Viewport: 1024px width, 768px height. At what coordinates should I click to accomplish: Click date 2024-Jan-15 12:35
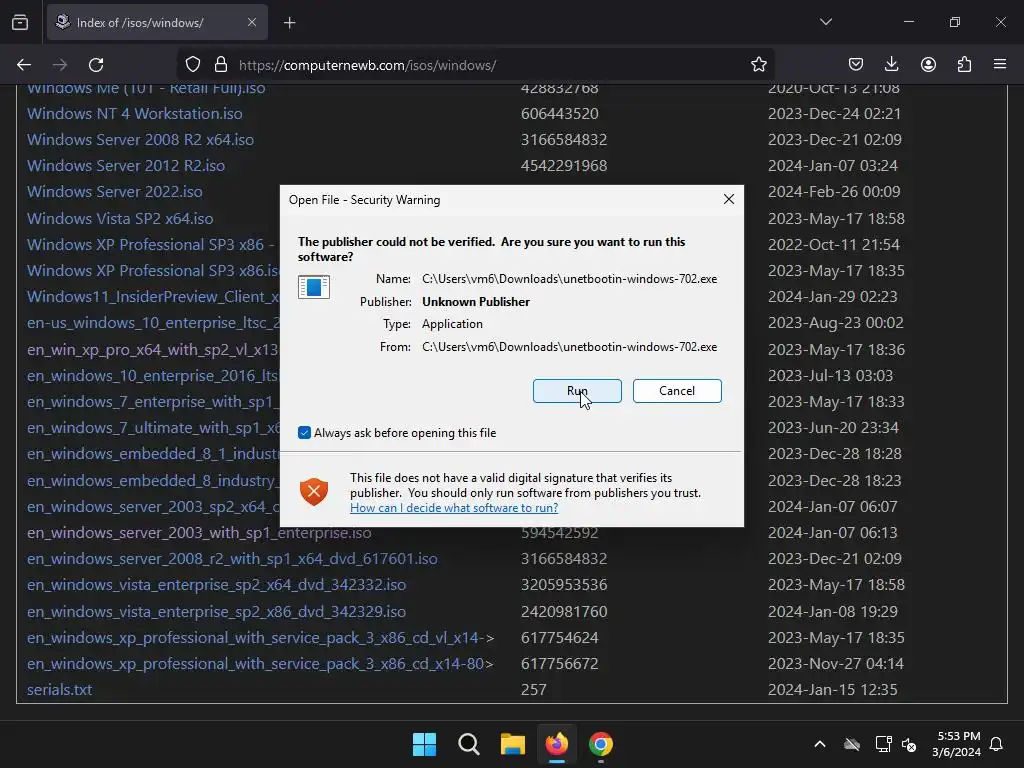click(833, 690)
